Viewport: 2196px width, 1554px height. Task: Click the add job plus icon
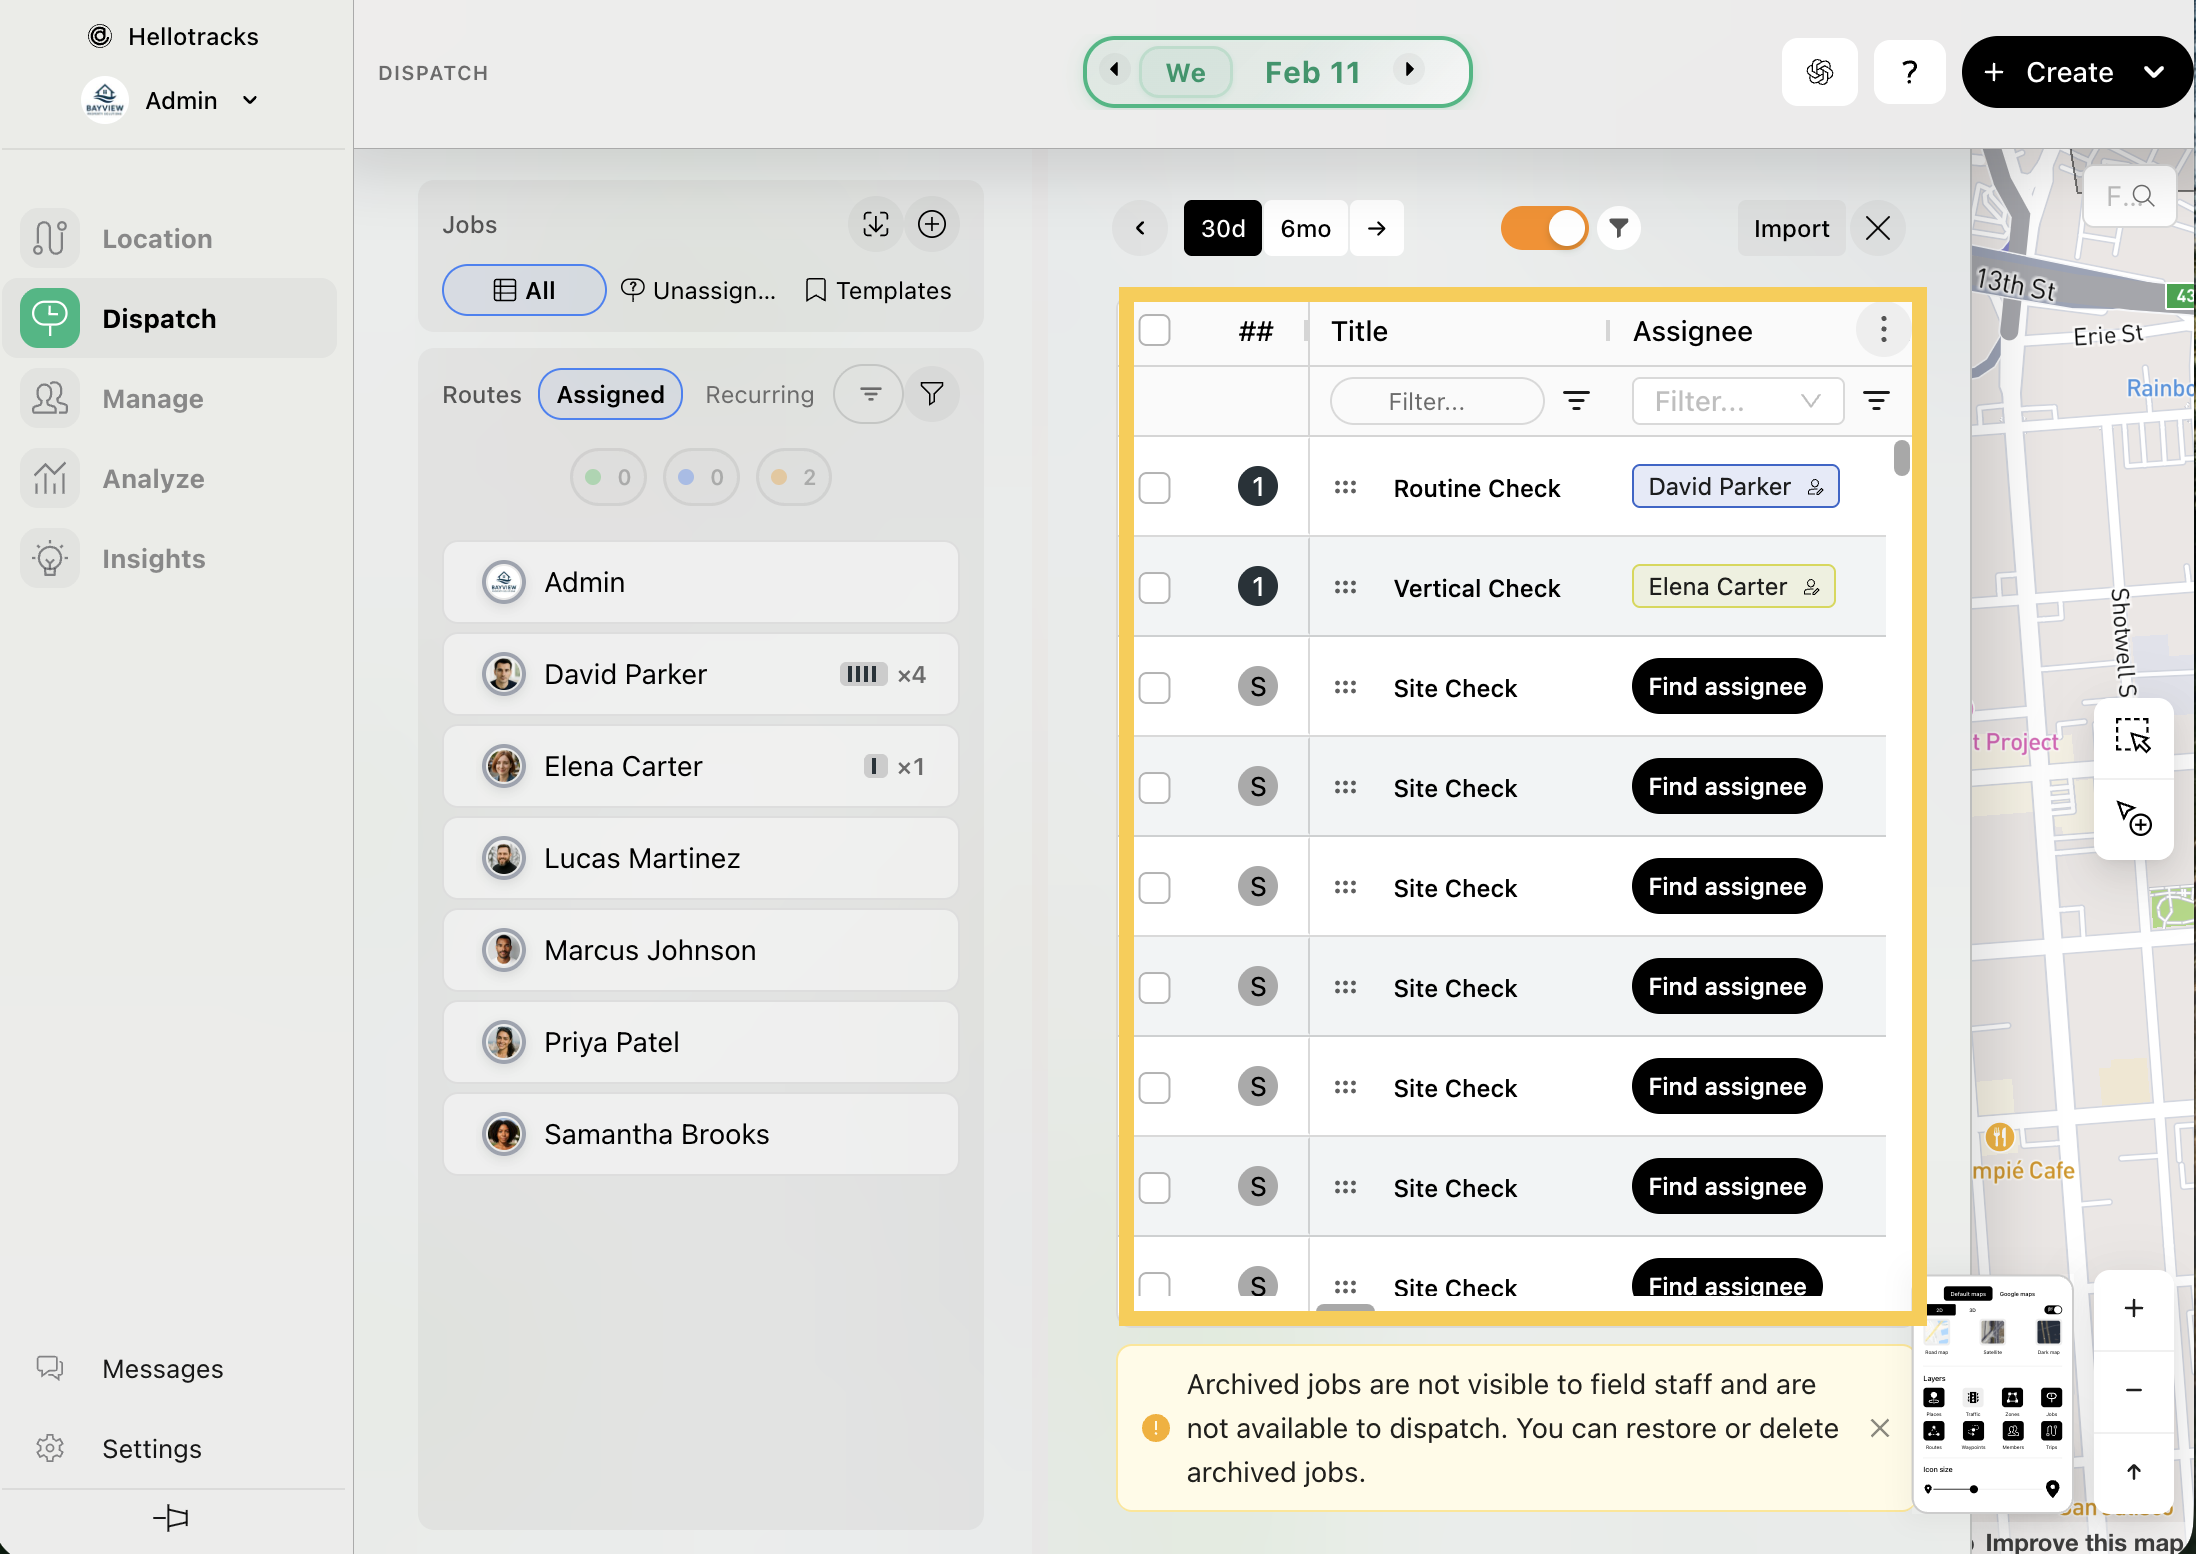click(x=932, y=224)
